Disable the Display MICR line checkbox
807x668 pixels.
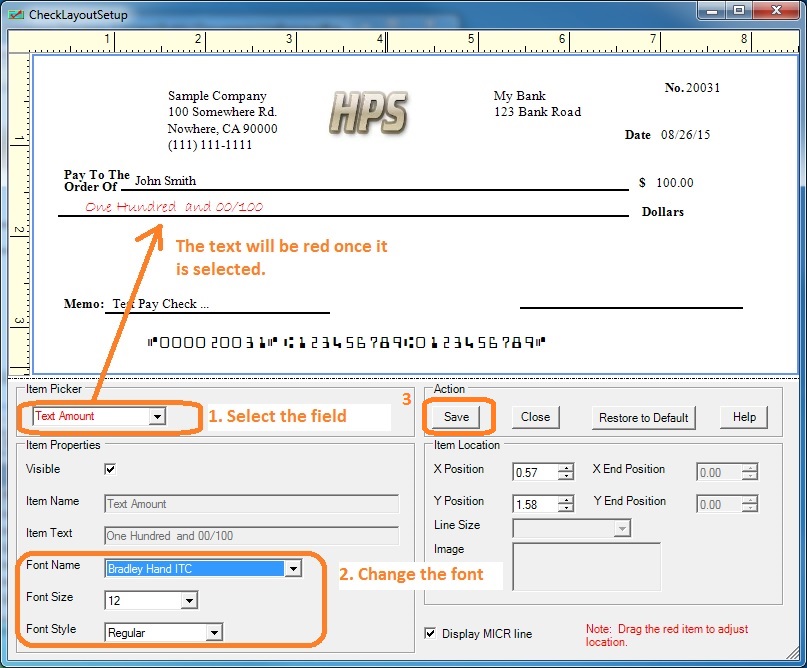431,633
